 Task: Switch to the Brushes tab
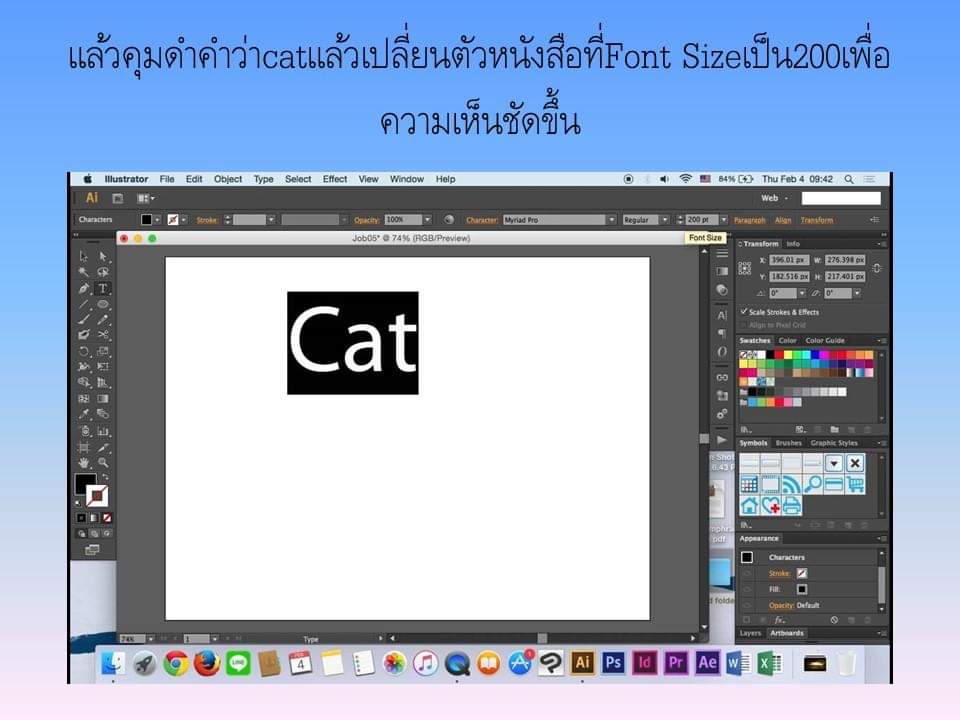point(789,443)
